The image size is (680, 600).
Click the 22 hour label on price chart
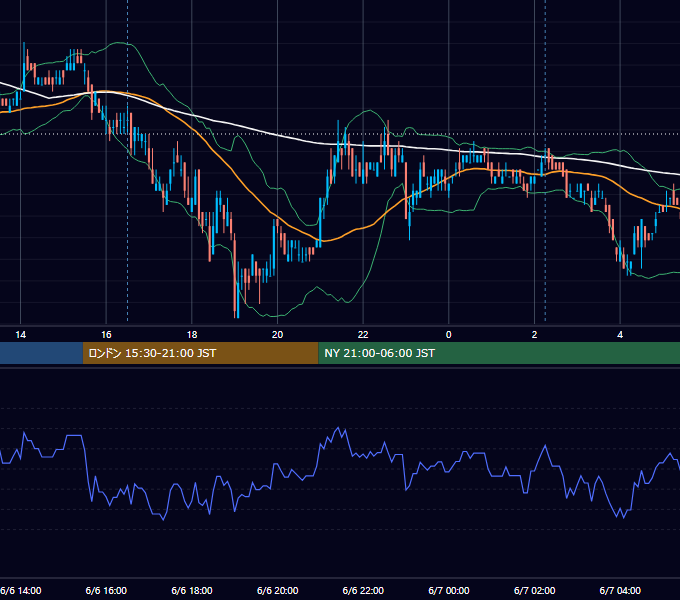click(x=363, y=335)
